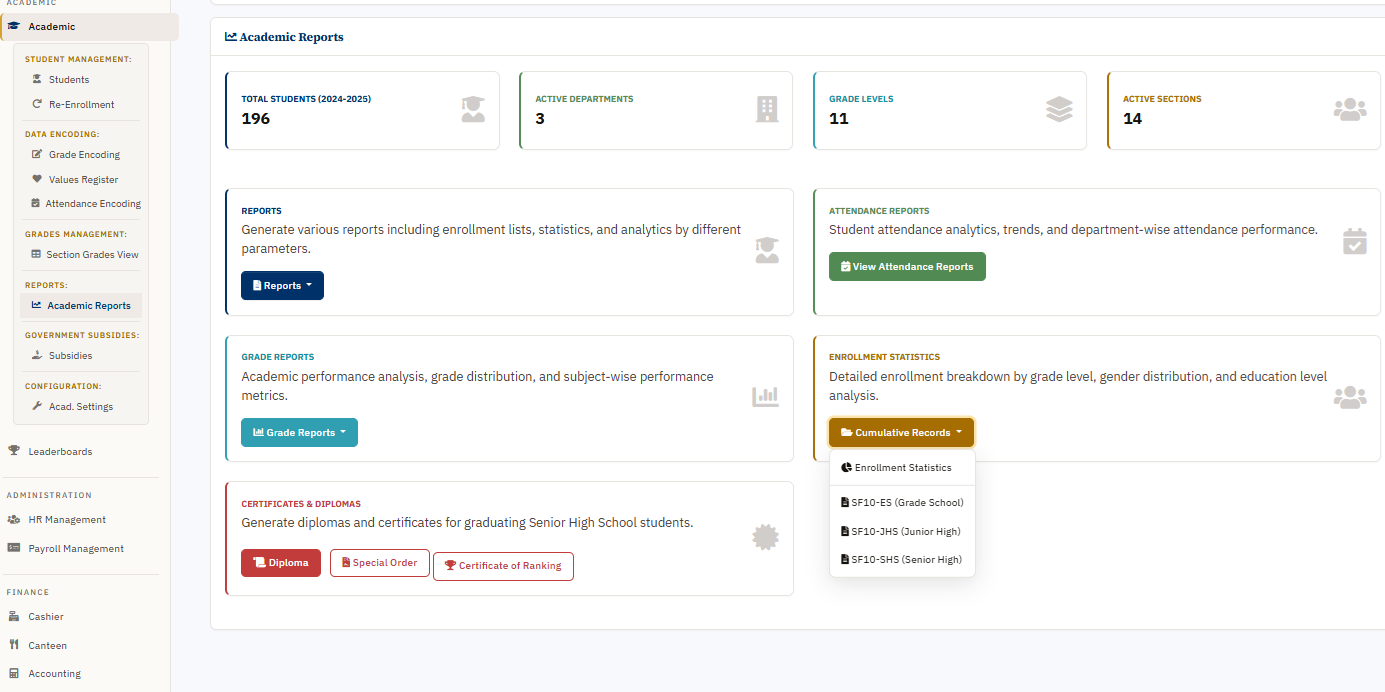Image resolution: width=1385 pixels, height=692 pixels.
Task: Click the total students value 196
Action: pos(256,118)
